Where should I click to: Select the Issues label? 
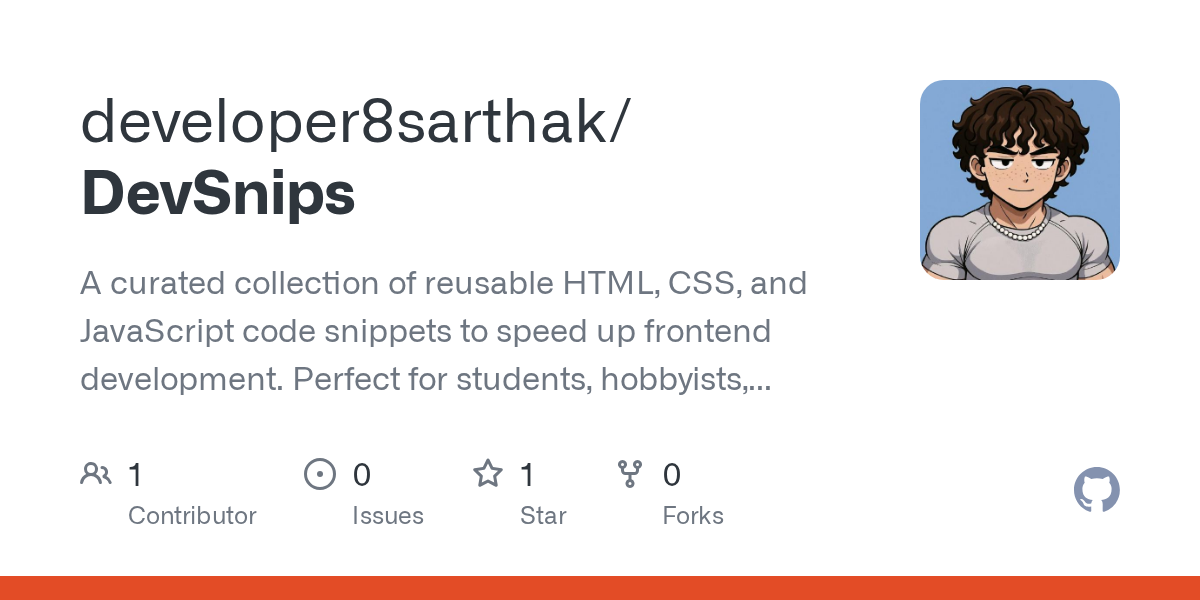(387, 516)
